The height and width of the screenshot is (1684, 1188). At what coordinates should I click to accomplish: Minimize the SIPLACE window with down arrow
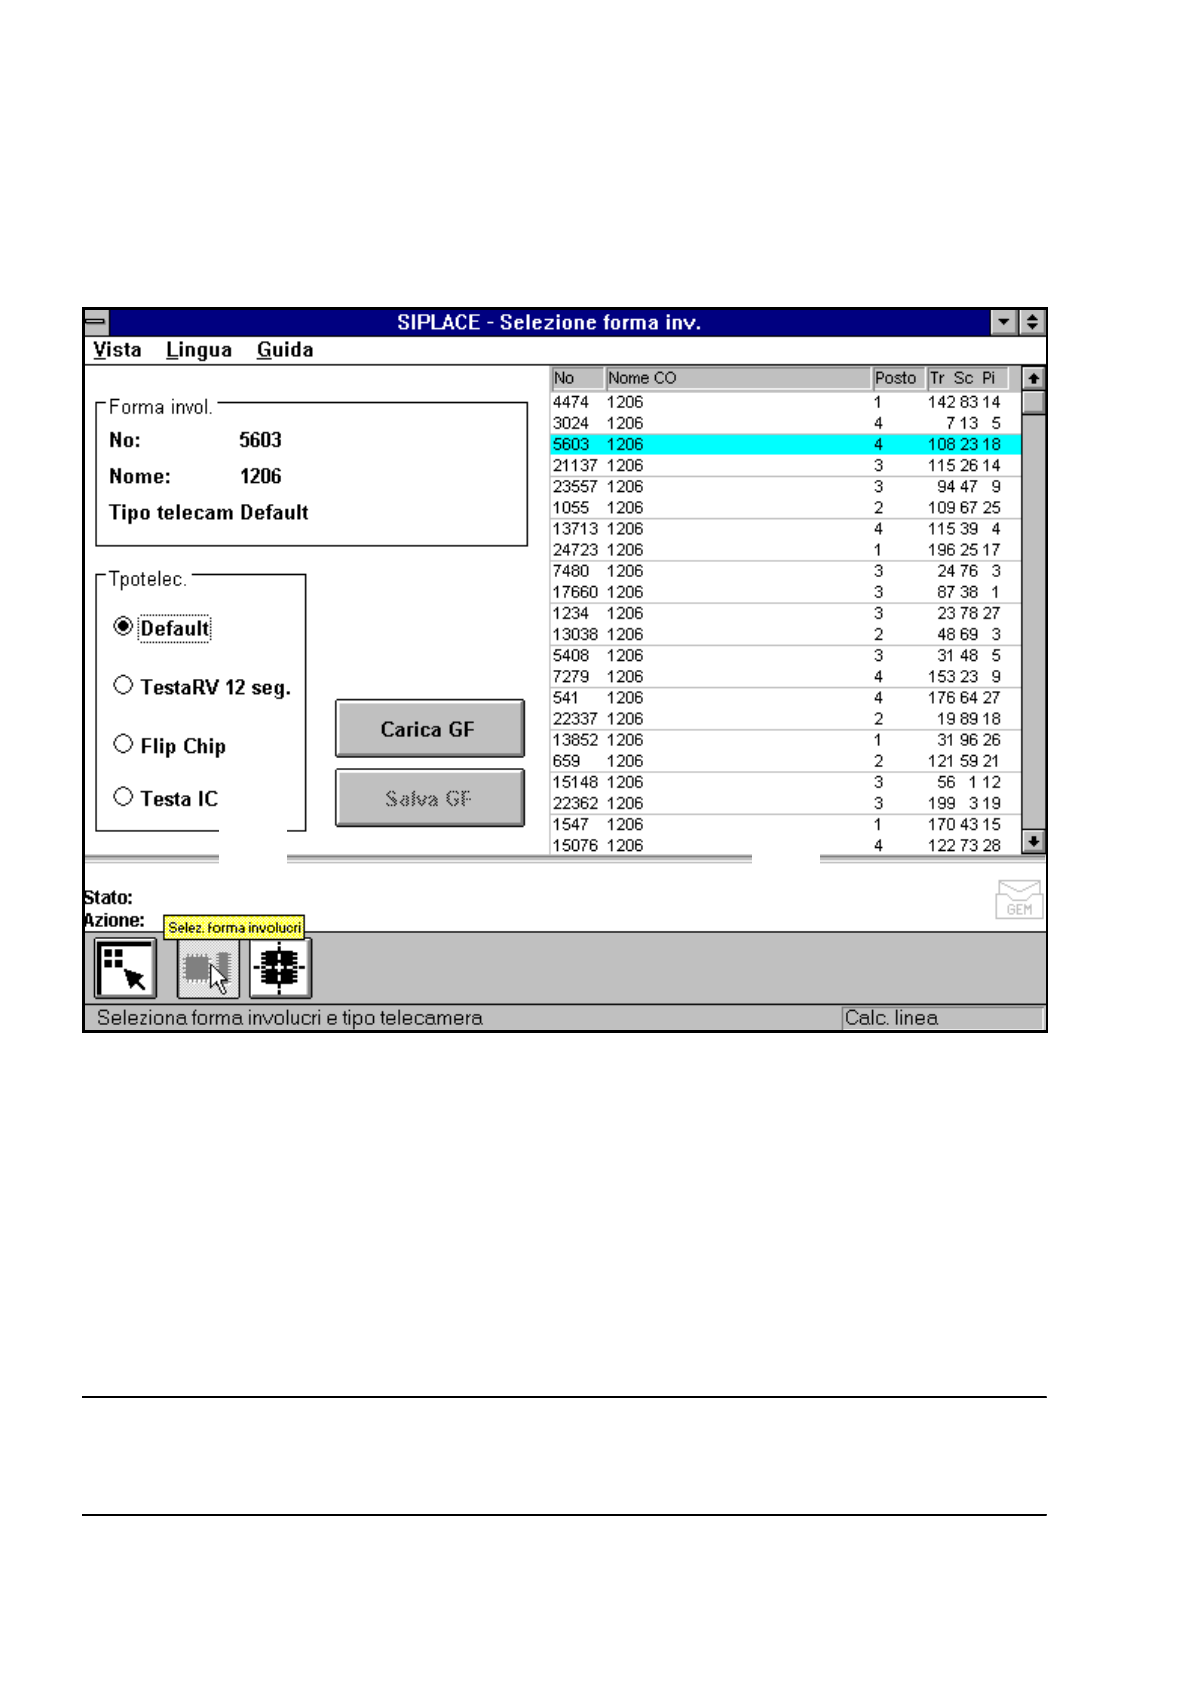pyautogui.click(x=1004, y=322)
